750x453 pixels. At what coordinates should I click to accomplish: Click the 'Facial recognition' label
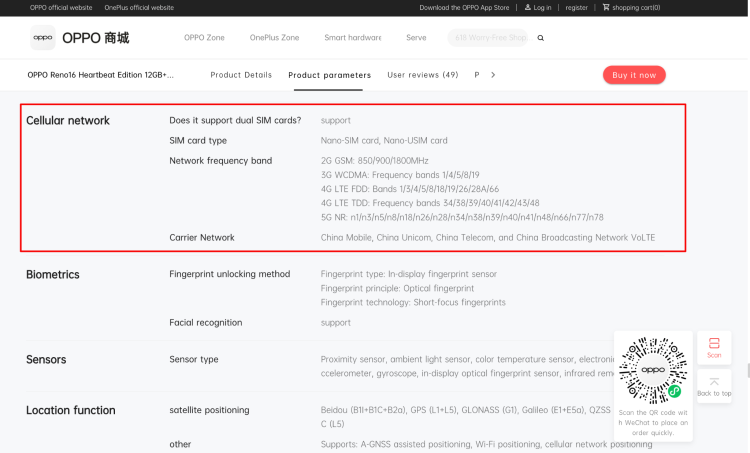click(206, 323)
